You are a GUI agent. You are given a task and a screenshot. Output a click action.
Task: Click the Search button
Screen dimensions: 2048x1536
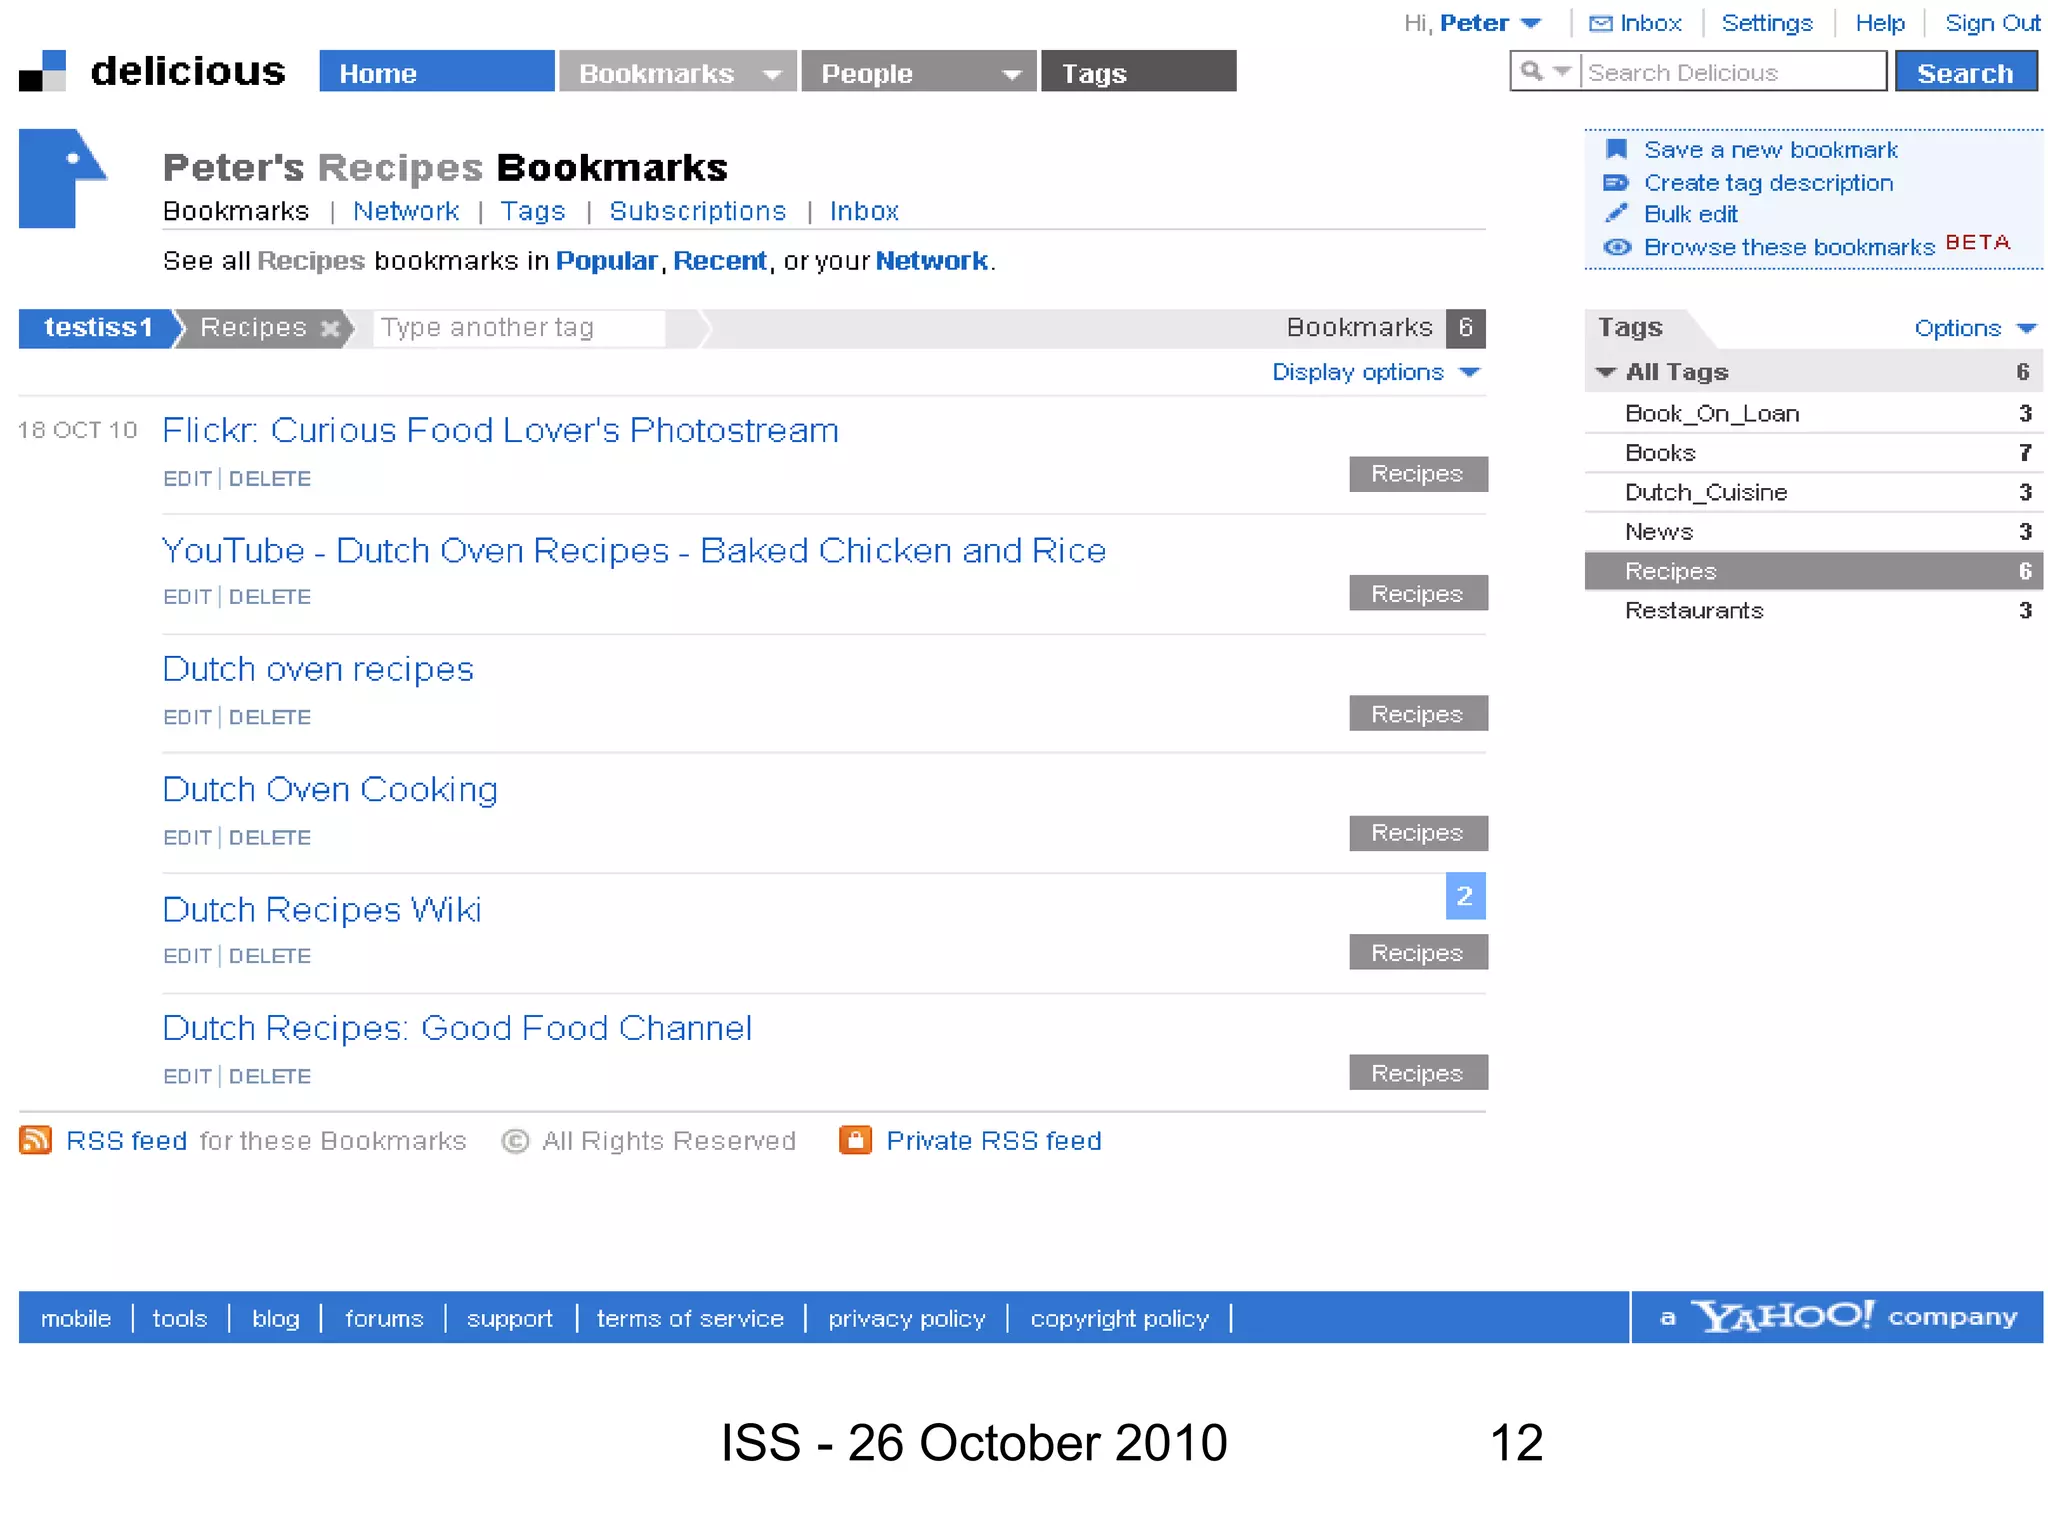(x=1966, y=72)
